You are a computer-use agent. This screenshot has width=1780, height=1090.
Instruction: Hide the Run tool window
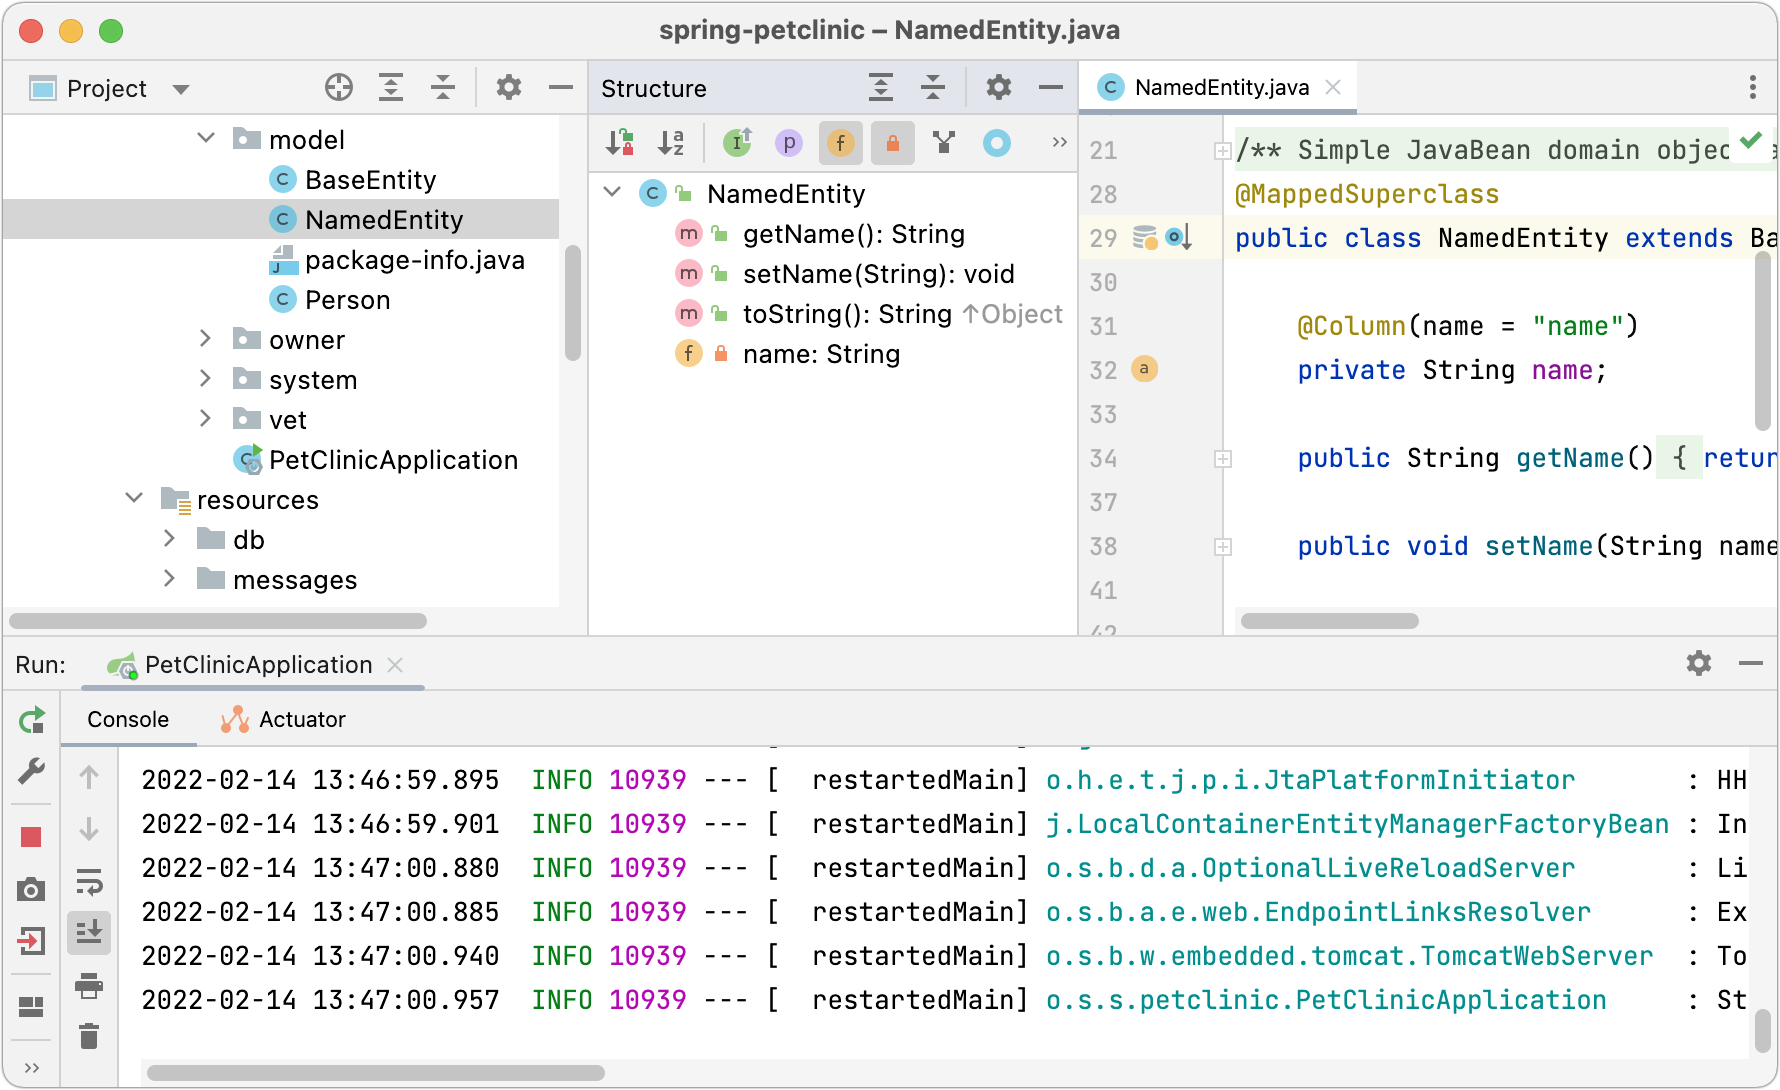coord(1751,663)
